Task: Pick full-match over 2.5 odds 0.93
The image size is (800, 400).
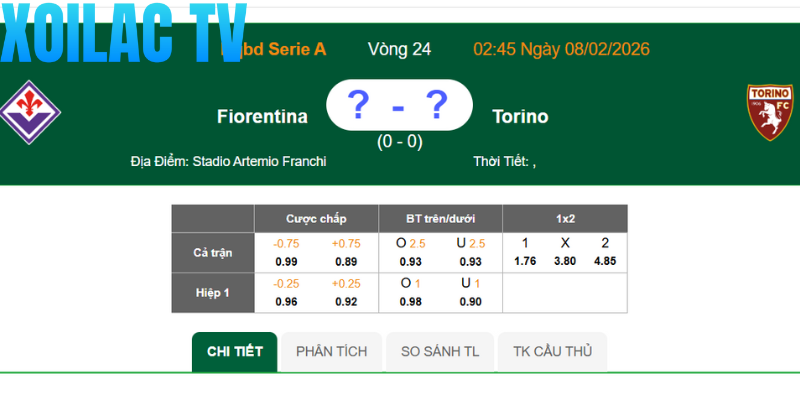Action: click(x=410, y=261)
